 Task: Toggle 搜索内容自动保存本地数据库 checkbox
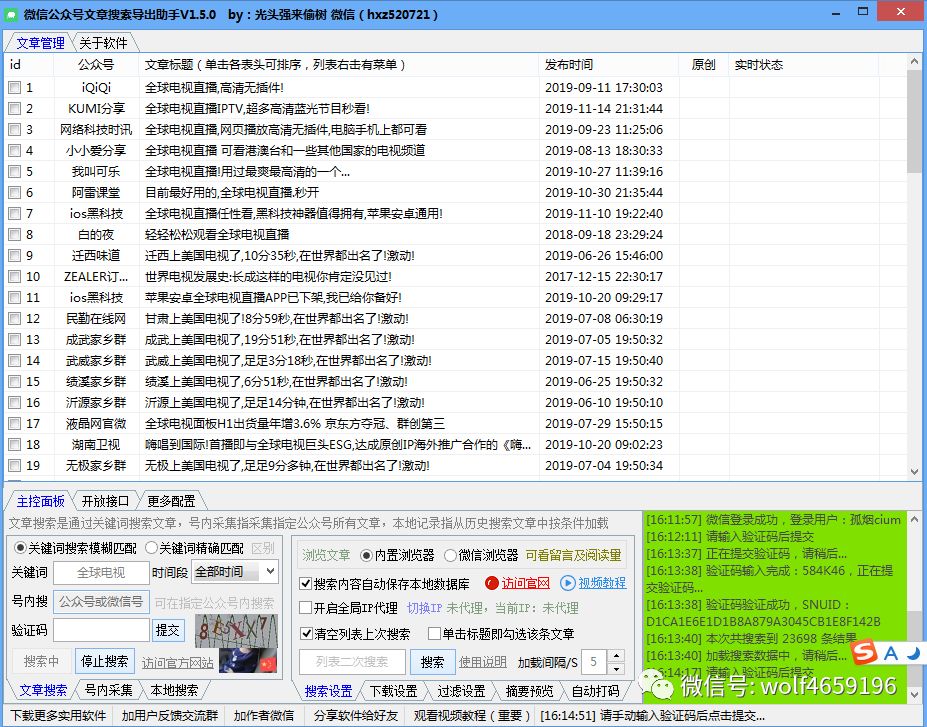306,584
